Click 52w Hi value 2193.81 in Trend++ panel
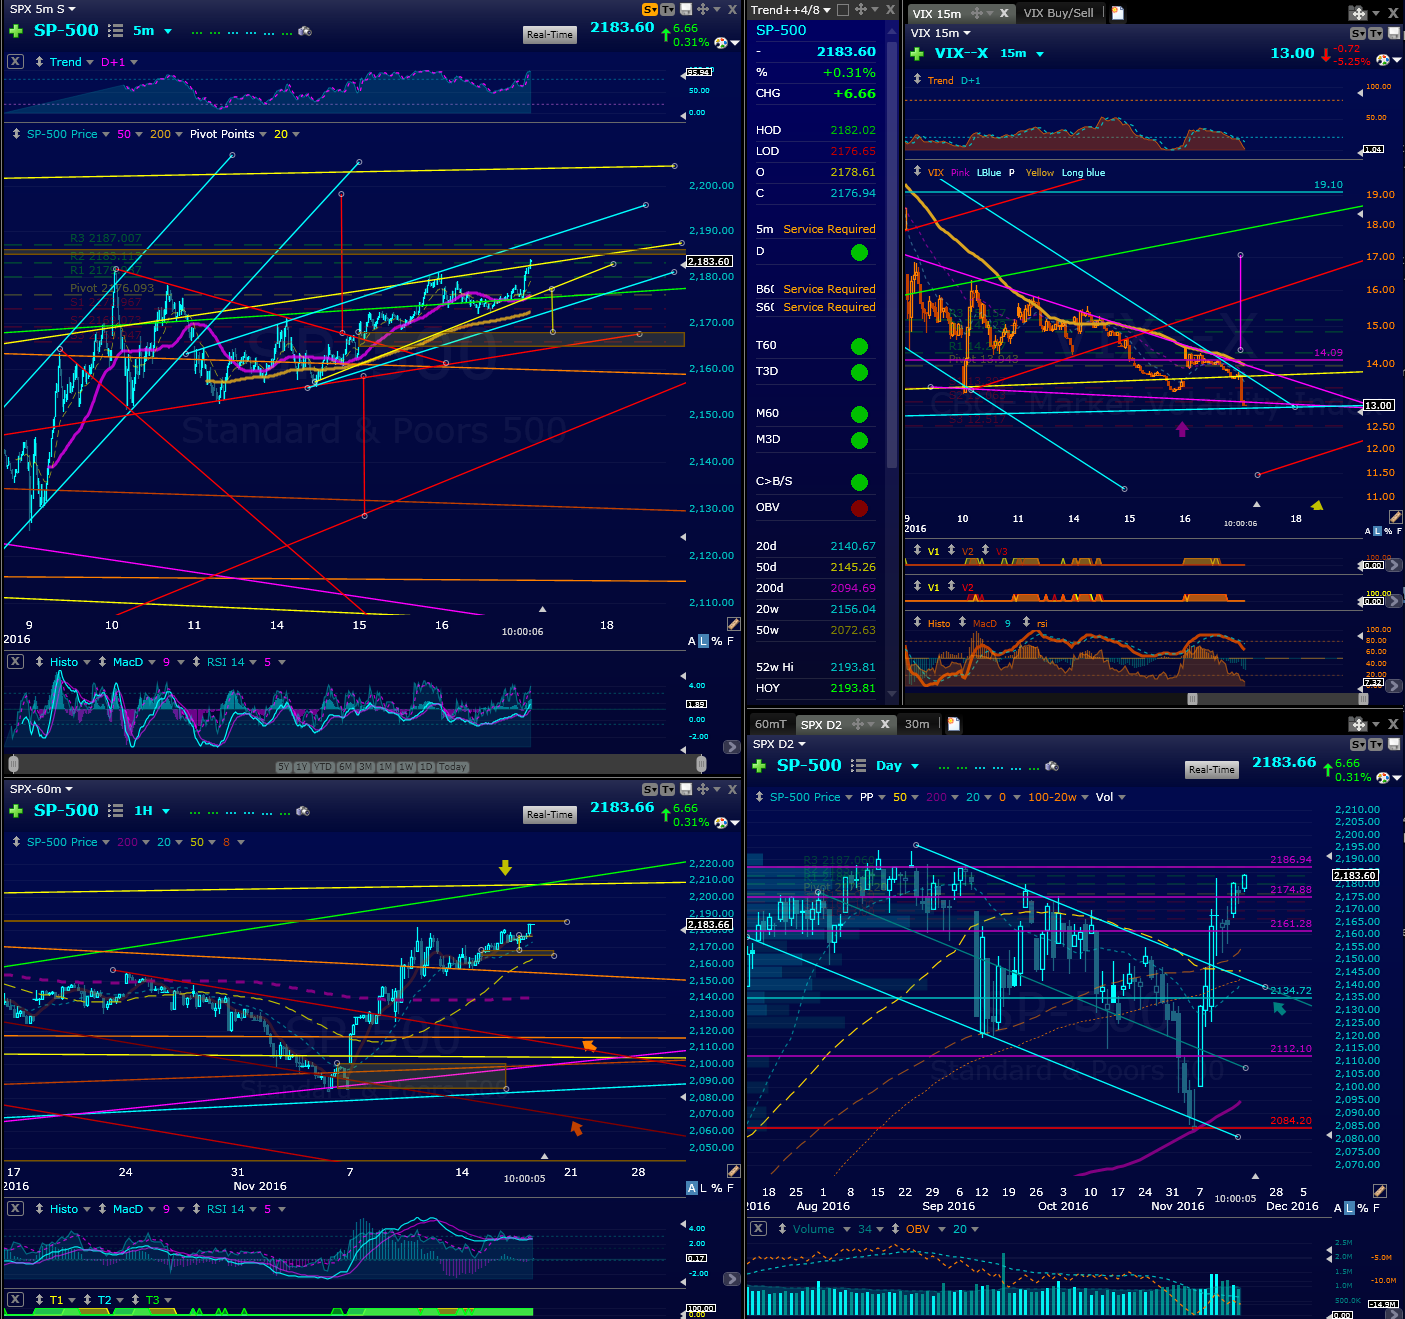The height and width of the screenshot is (1319, 1405). tap(853, 667)
